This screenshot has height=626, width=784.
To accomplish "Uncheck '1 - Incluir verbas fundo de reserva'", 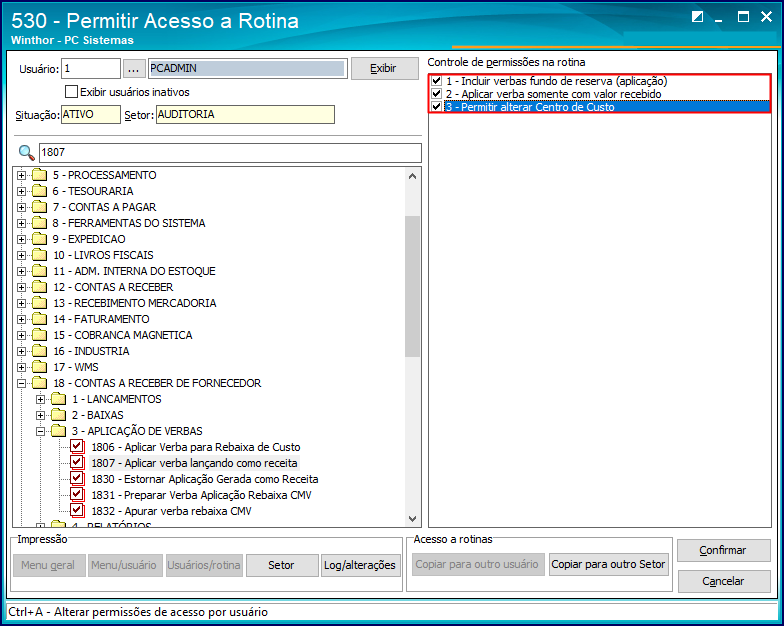I will pyautogui.click(x=436, y=80).
